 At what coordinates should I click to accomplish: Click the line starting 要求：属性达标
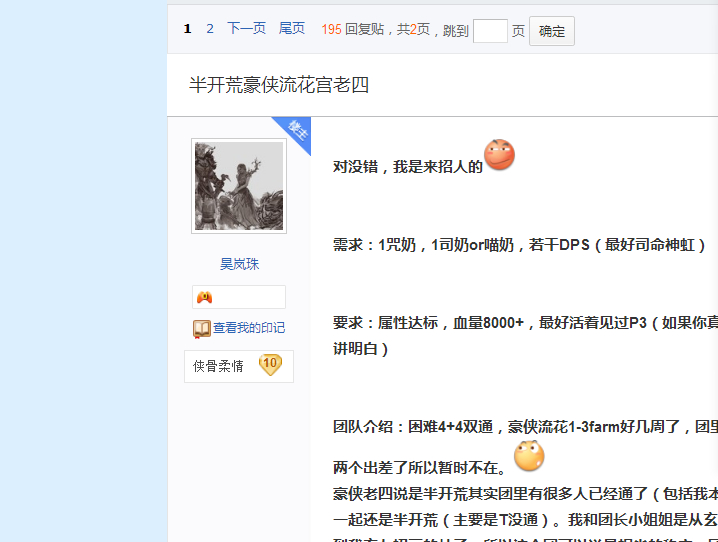525,323
